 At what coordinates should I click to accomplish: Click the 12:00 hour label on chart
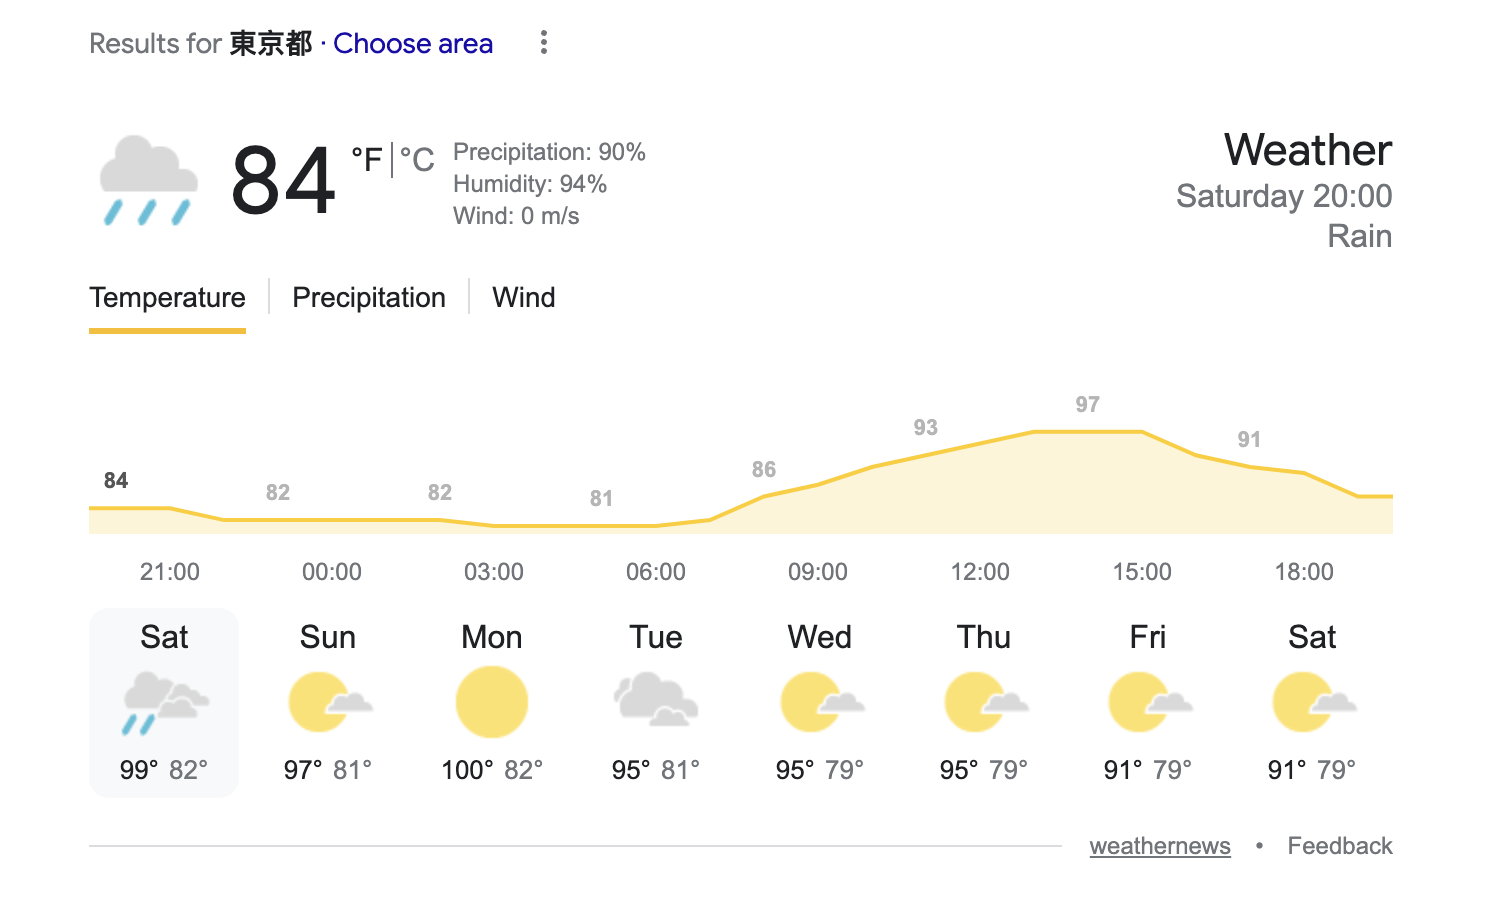980,572
